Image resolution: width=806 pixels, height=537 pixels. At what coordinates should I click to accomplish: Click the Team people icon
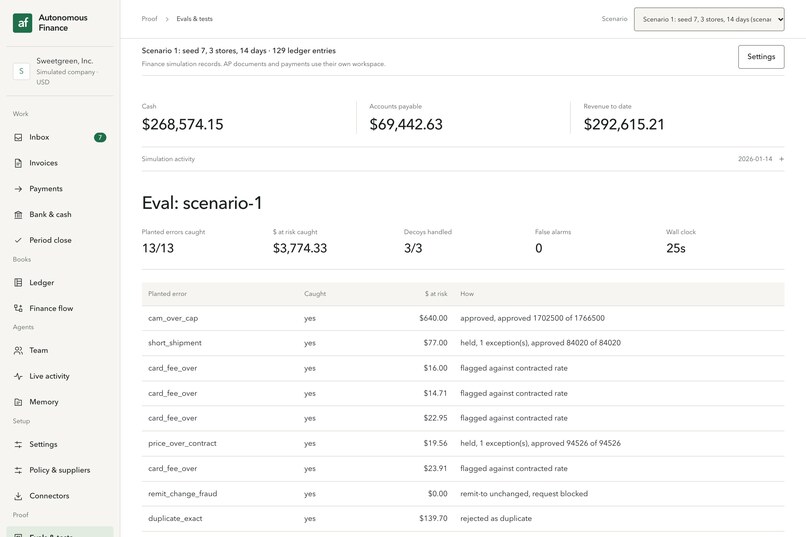pos(18,350)
